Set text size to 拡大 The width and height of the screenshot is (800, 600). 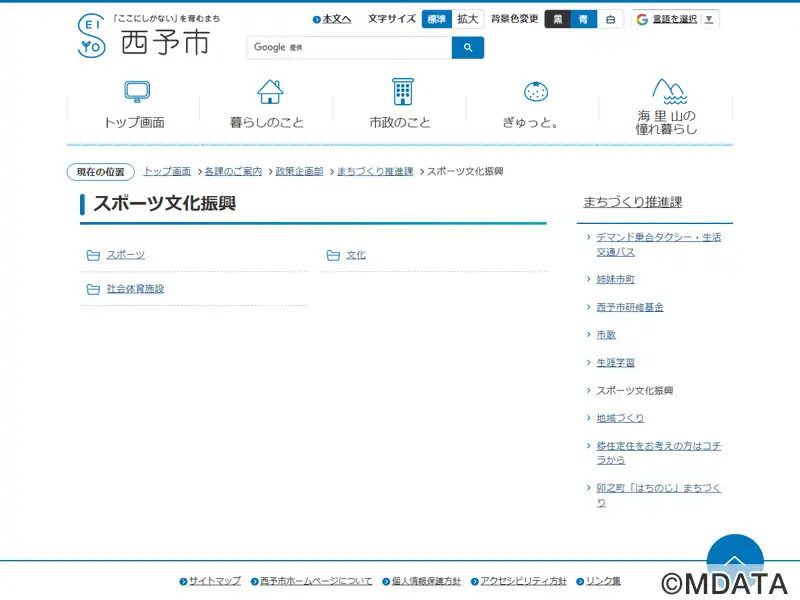coord(468,19)
